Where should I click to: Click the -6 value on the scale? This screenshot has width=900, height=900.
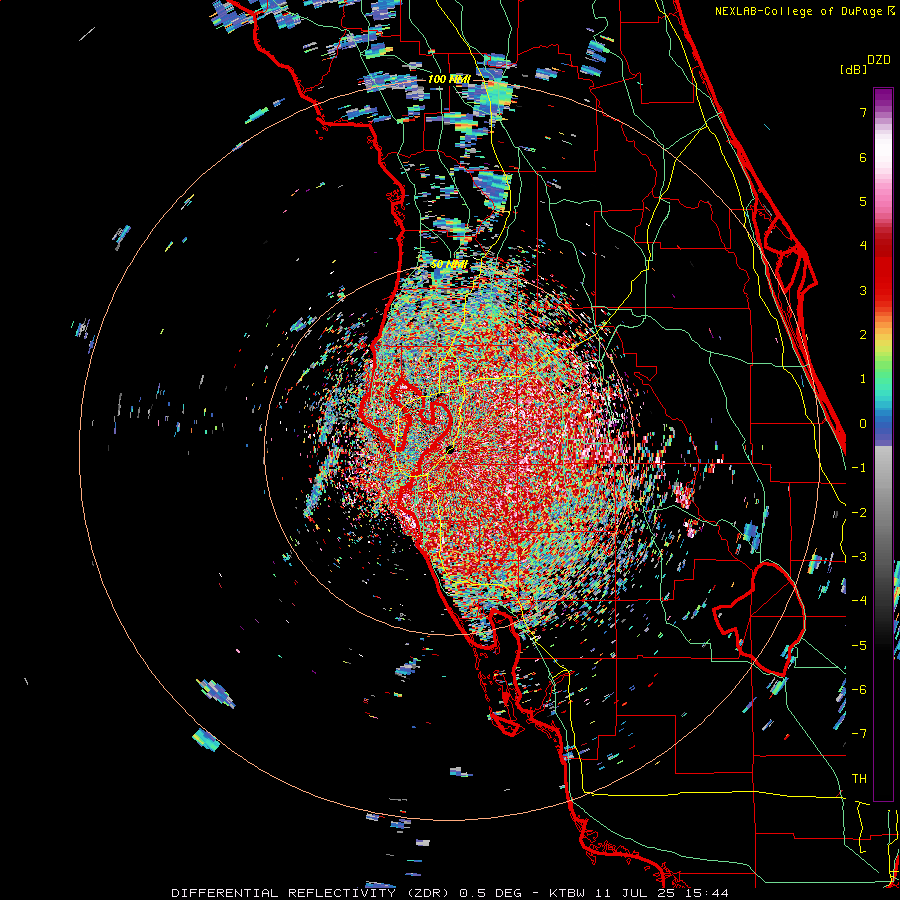(x=859, y=690)
